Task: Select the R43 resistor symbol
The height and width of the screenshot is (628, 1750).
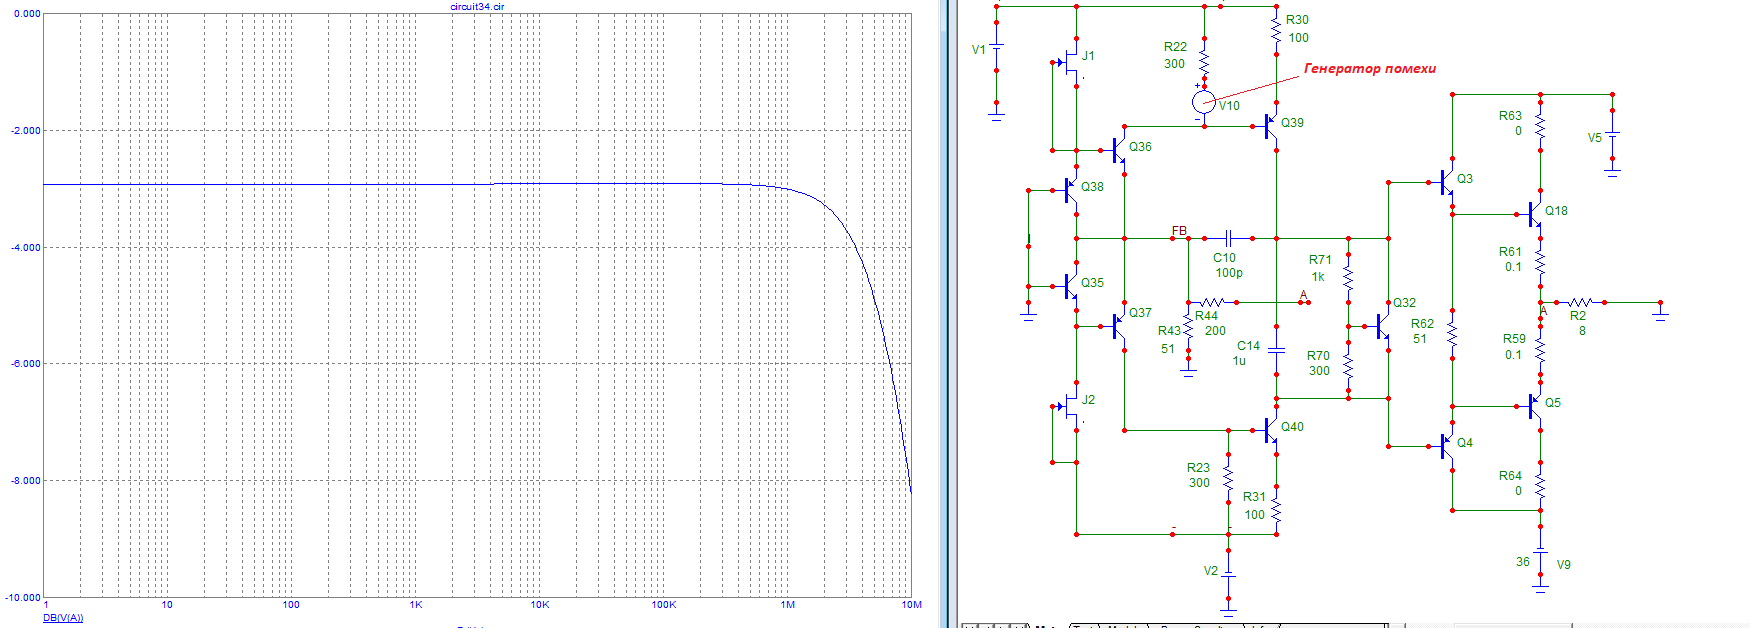Action: (1188, 326)
